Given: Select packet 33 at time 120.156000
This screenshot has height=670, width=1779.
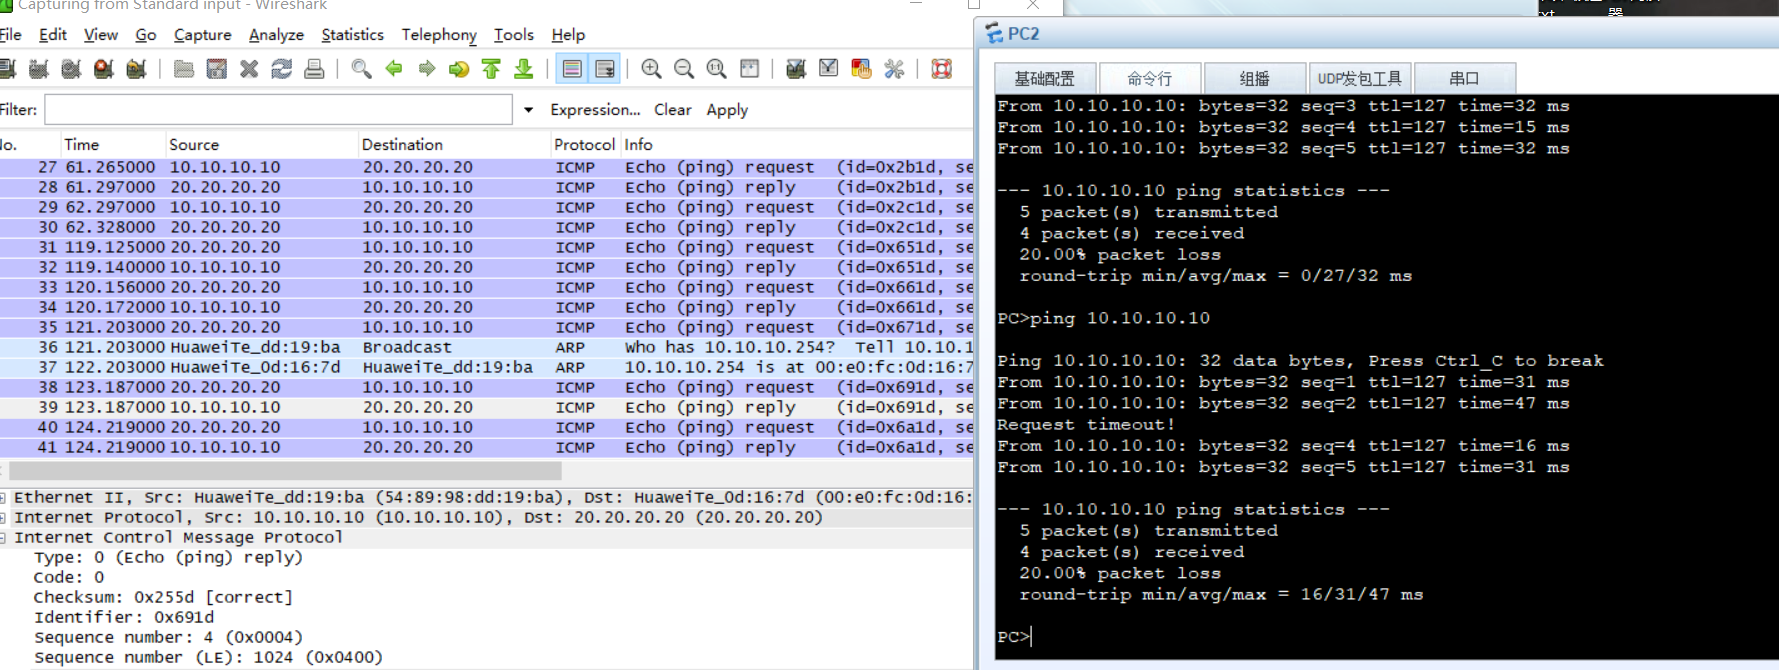Looking at the screenshot, I should [487, 287].
